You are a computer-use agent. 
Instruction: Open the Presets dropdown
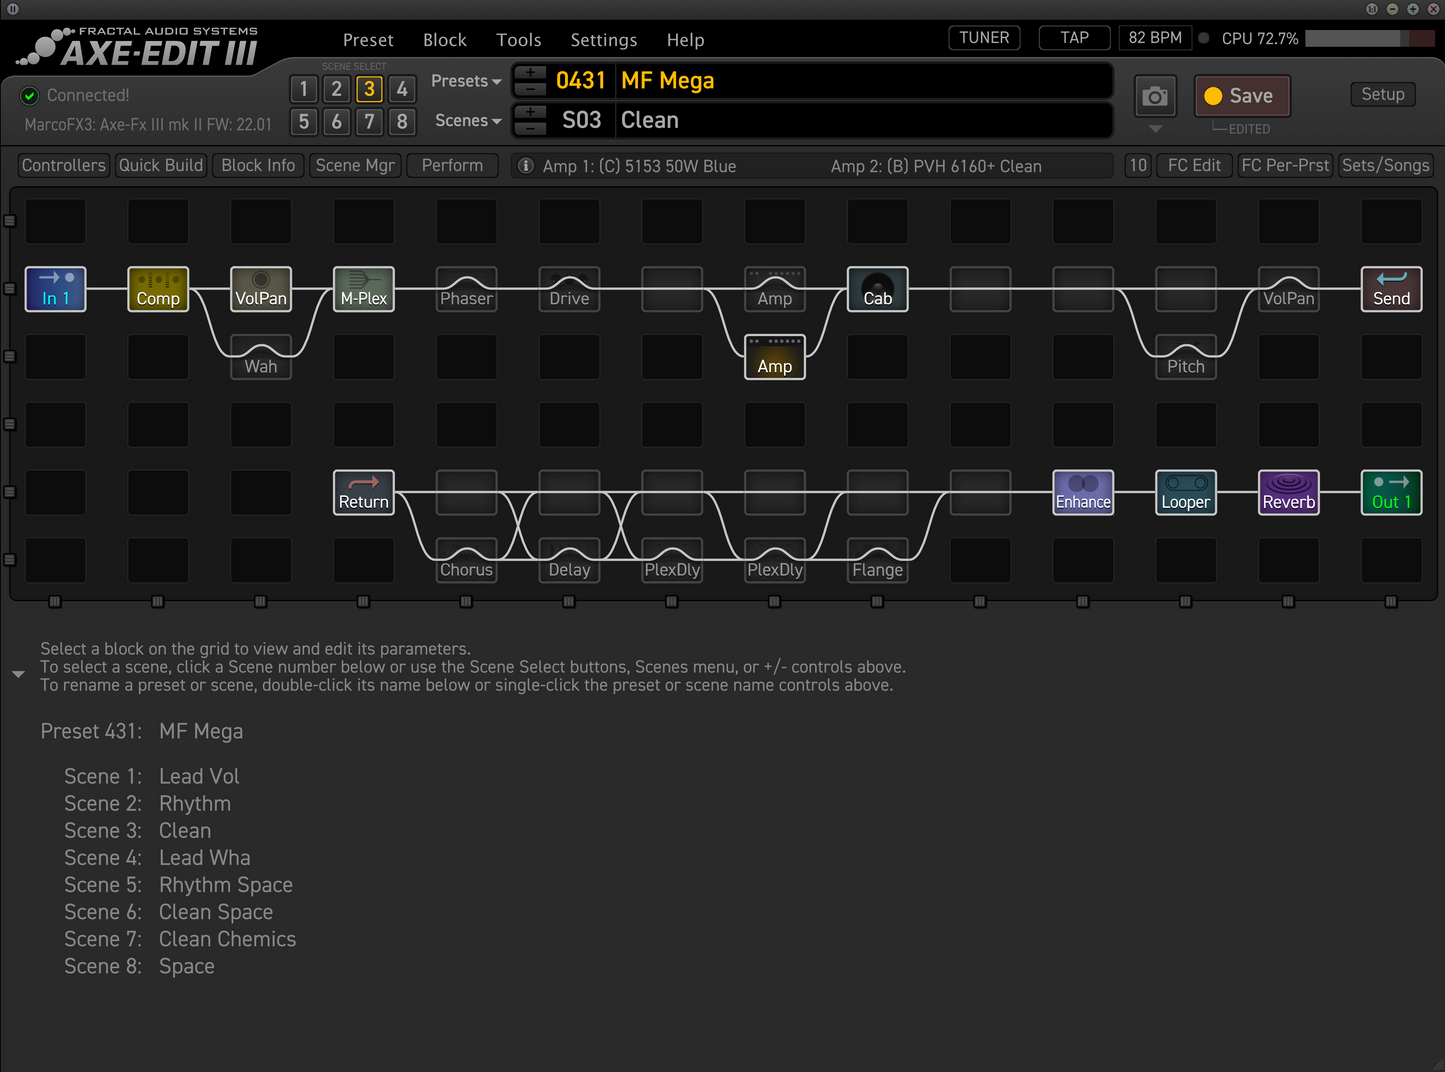point(466,81)
